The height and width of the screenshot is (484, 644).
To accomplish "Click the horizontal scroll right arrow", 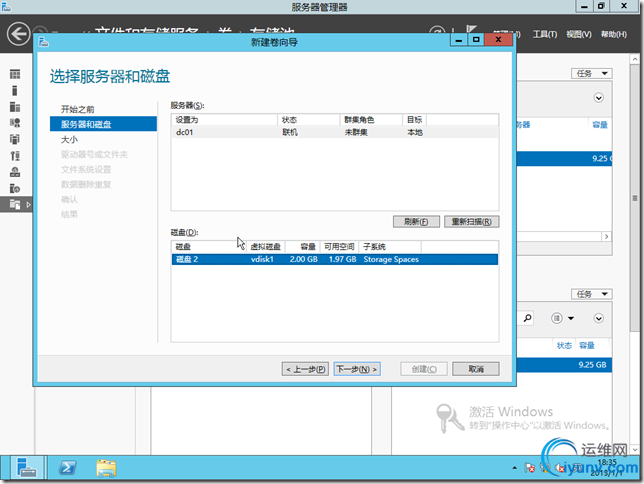I will tap(606, 236).
